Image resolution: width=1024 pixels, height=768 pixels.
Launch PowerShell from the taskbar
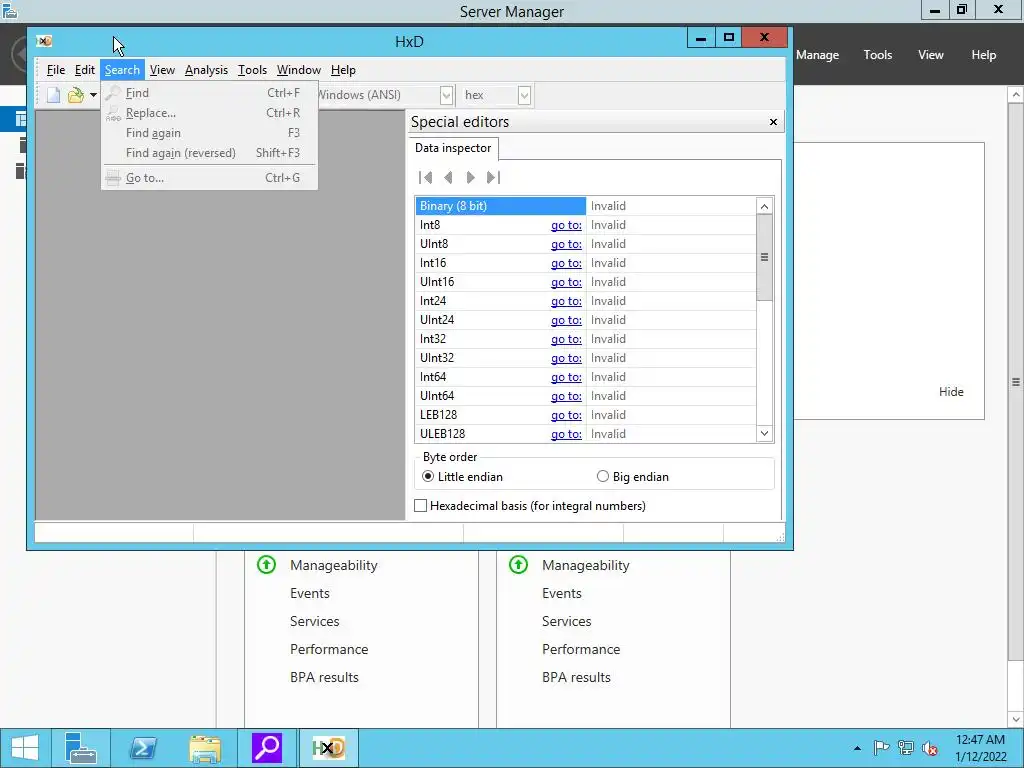pos(143,748)
